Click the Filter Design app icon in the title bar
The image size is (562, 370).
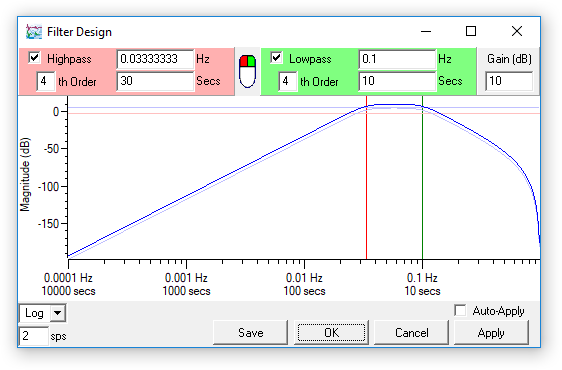point(34,32)
